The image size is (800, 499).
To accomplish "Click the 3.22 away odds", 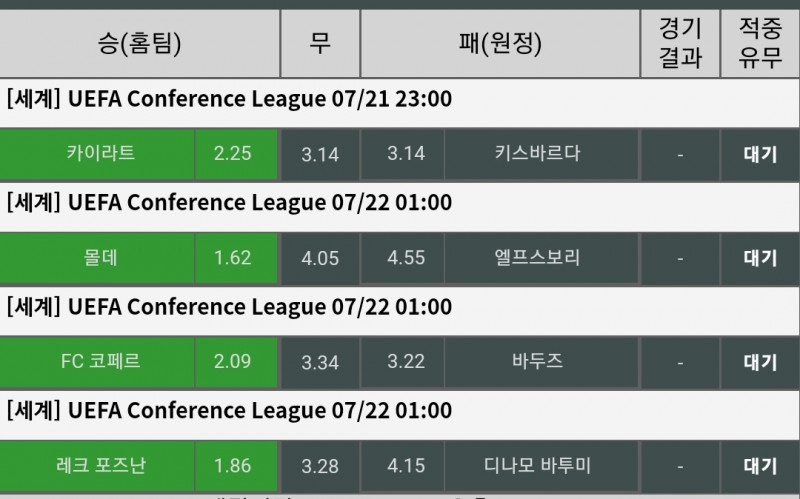I will 406,362.
